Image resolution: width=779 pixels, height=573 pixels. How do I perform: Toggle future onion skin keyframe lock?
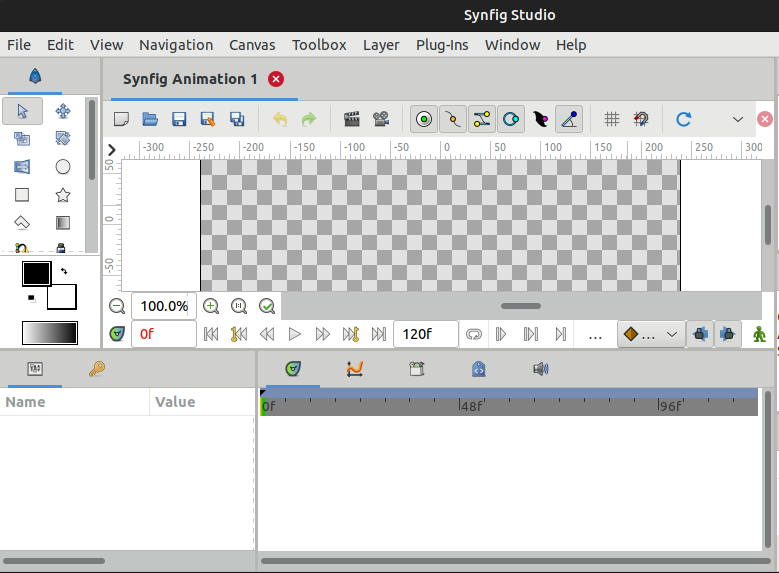tap(728, 334)
